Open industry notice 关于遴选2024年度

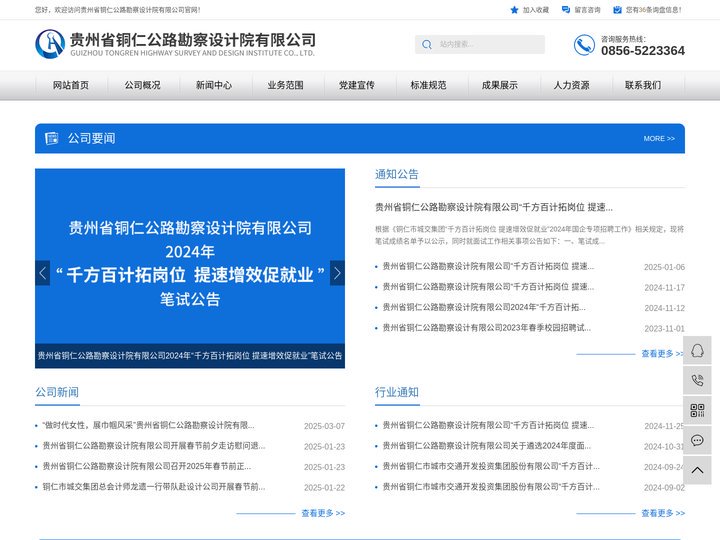(487, 446)
